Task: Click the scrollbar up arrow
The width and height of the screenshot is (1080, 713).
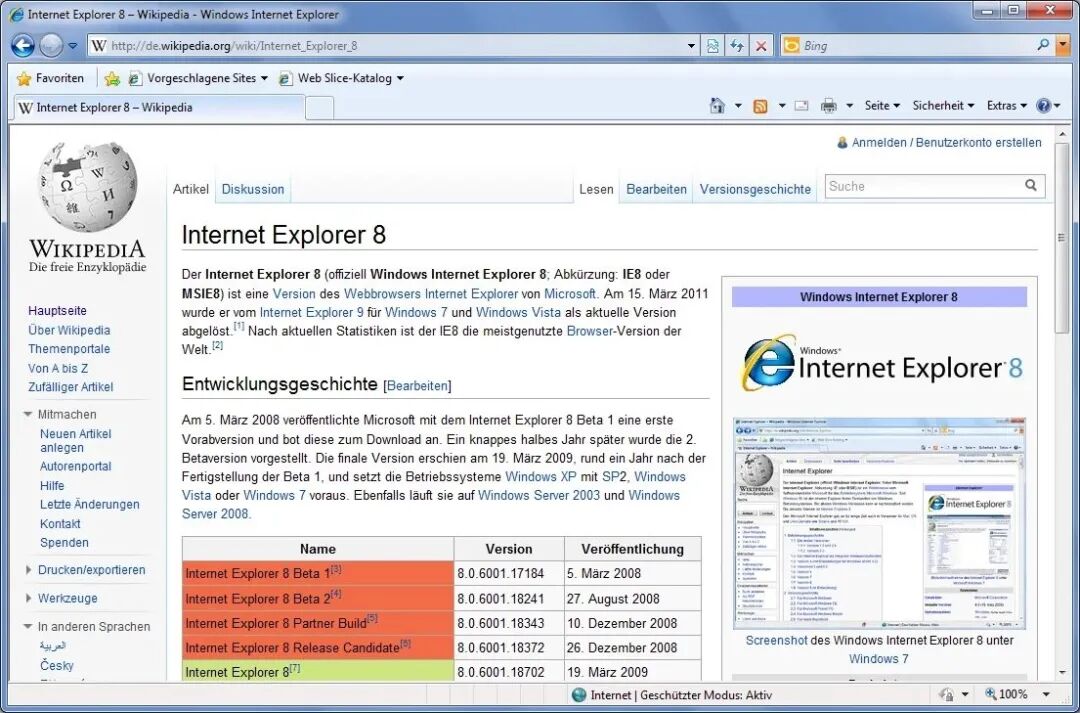Action: click(x=1061, y=132)
